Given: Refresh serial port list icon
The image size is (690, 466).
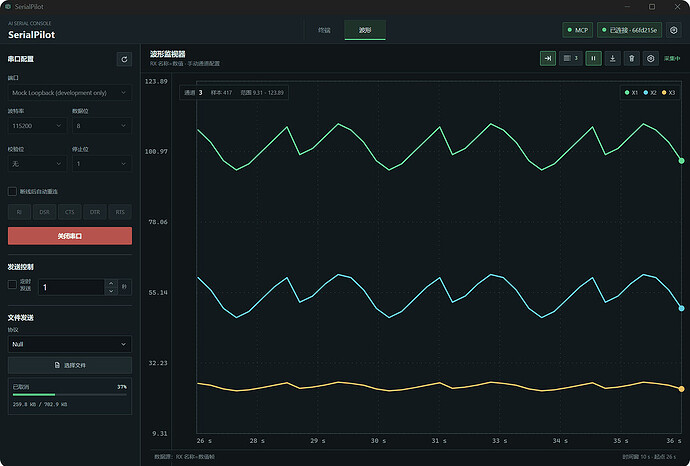Looking at the screenshot, I should [x=124, y=59].
